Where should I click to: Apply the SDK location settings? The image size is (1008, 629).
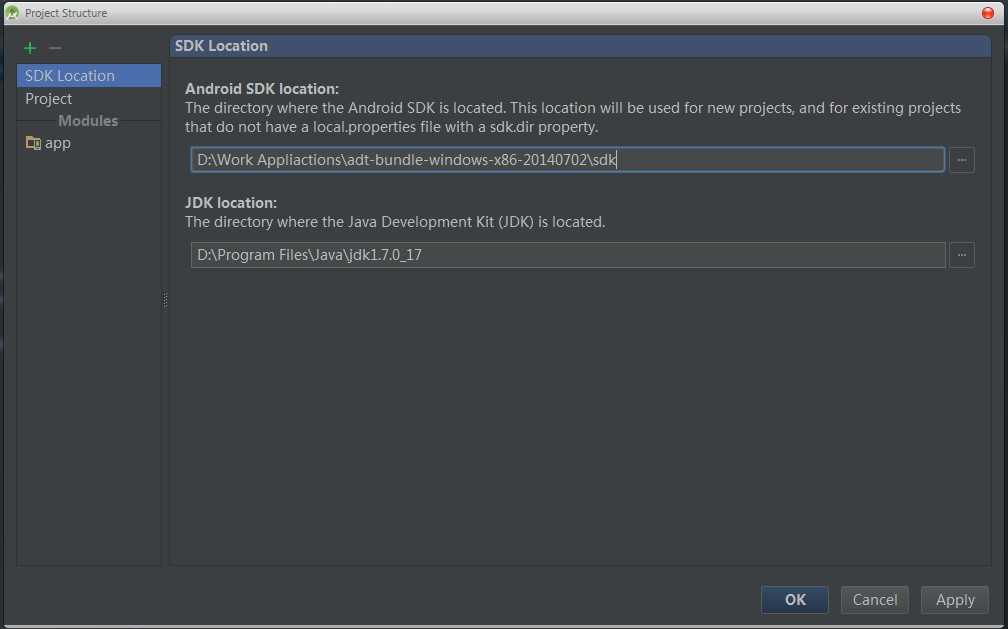[x=954, y=599]
